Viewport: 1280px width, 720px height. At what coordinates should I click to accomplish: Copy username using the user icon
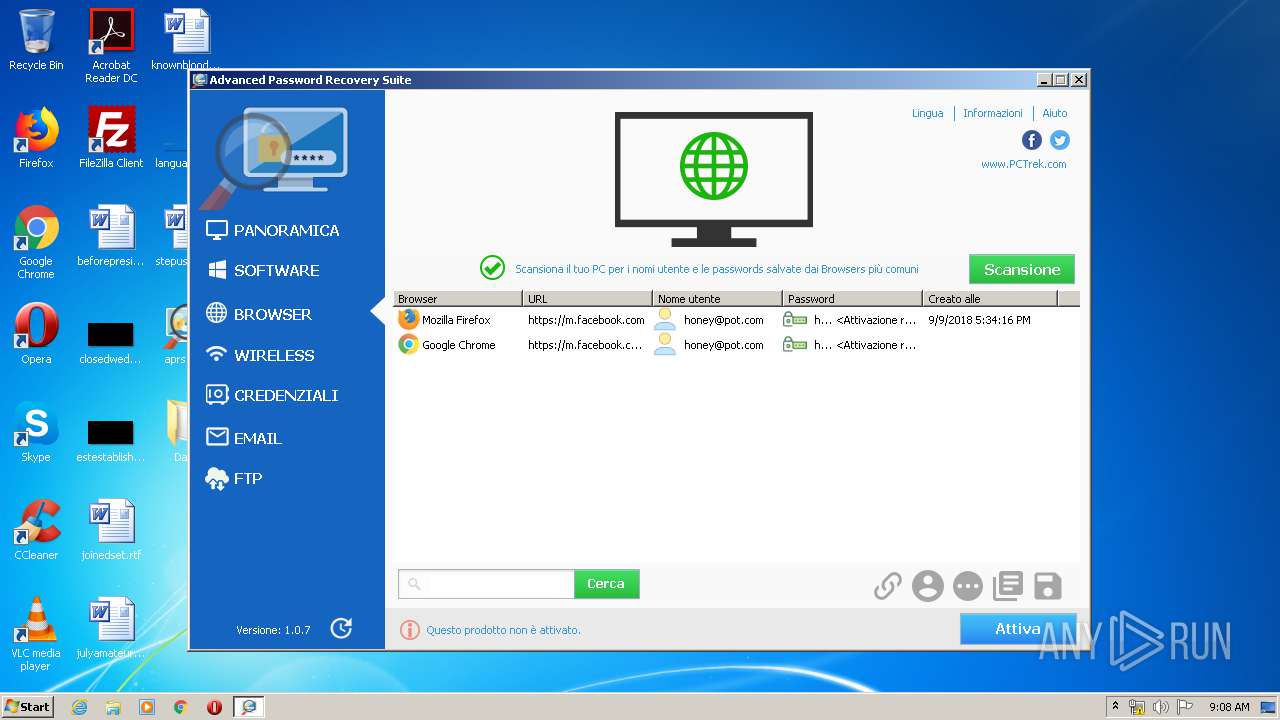coord(928,586)
